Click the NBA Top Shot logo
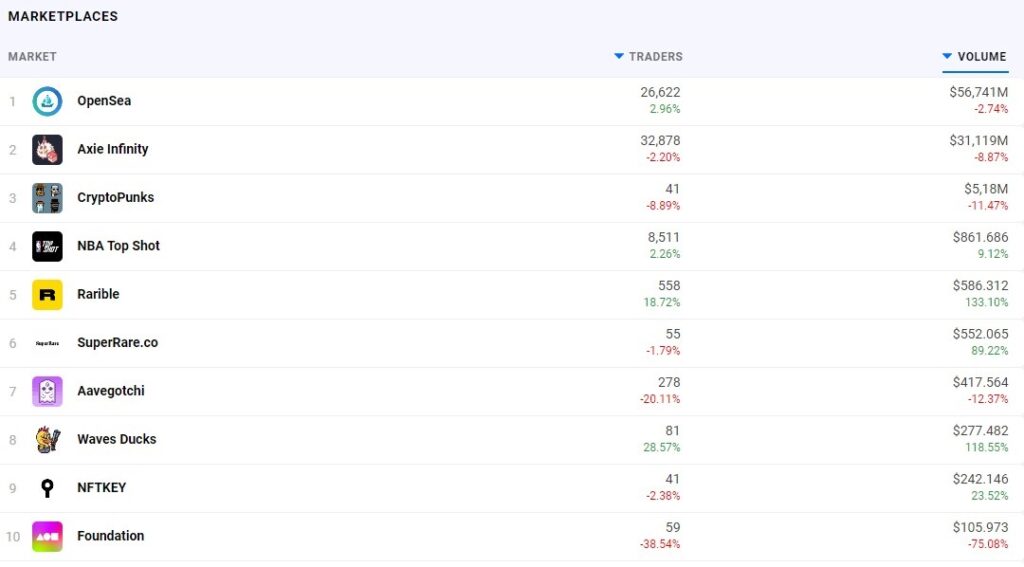This screenshot has width=1024, height=567. click(47, 246)
